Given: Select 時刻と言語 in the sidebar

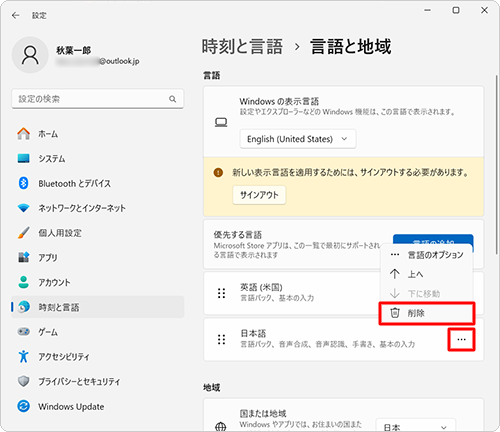Looking at the screenshot, I should coord(97,307).
